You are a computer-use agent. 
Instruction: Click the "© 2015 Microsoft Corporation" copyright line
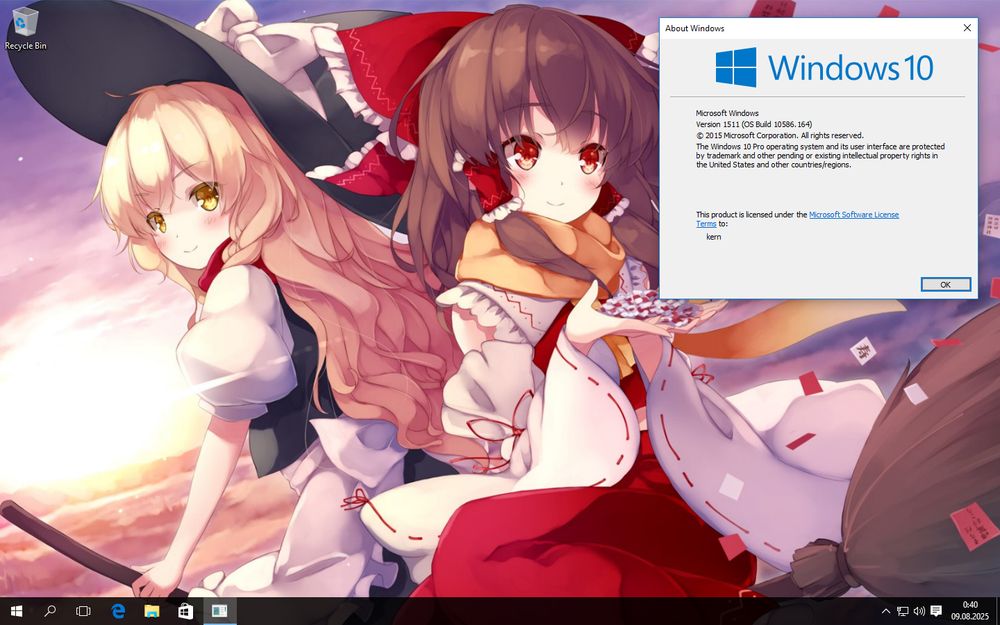pyautogui.click(x=779, y=135)
